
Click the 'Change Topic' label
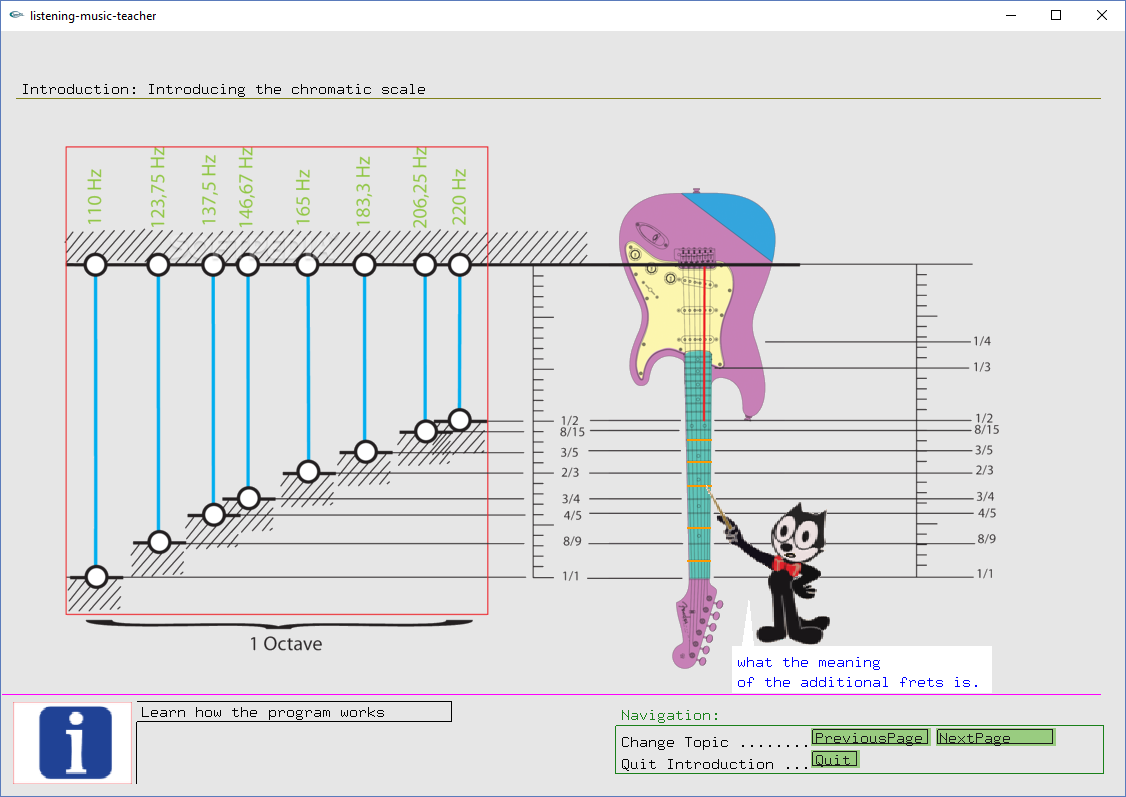674,742
